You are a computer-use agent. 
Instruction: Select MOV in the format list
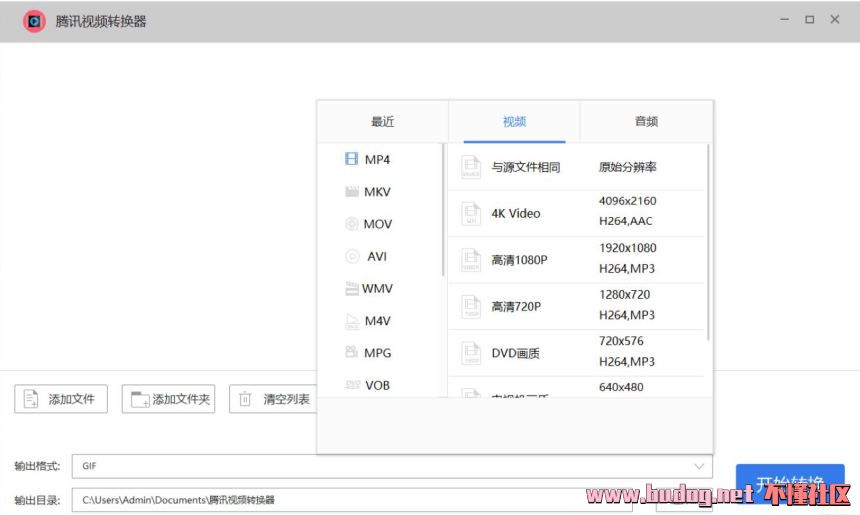(x=378, y=224)
